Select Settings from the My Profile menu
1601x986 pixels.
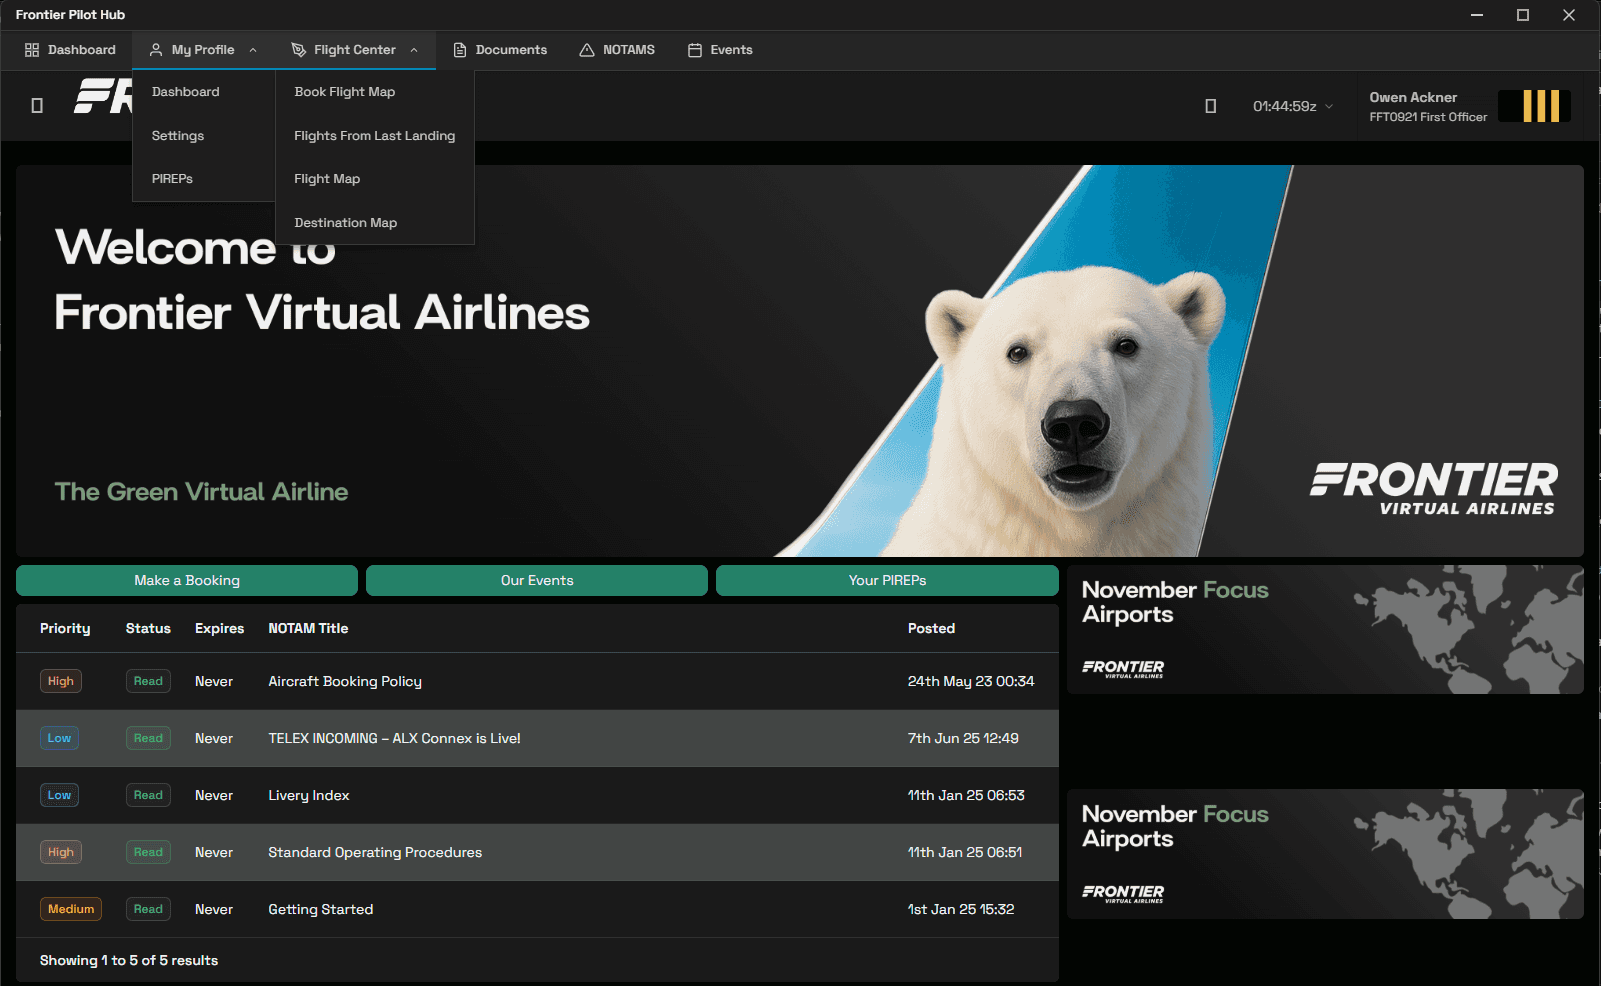tap(177, 135)
